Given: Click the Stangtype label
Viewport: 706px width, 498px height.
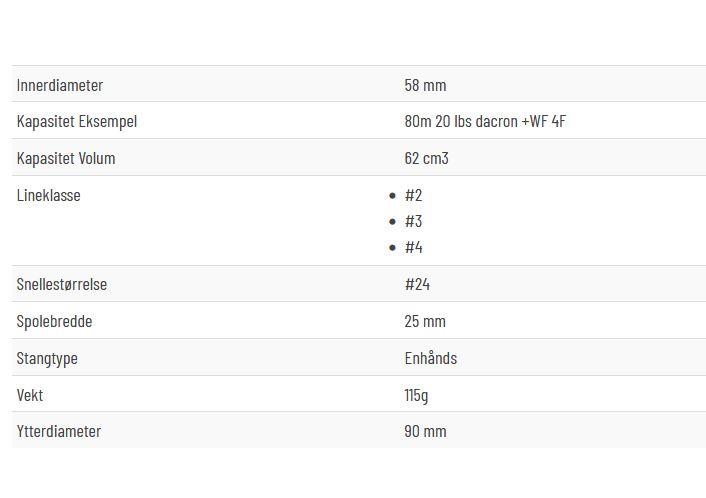Looking at the screenshot, I should (47, 358).
